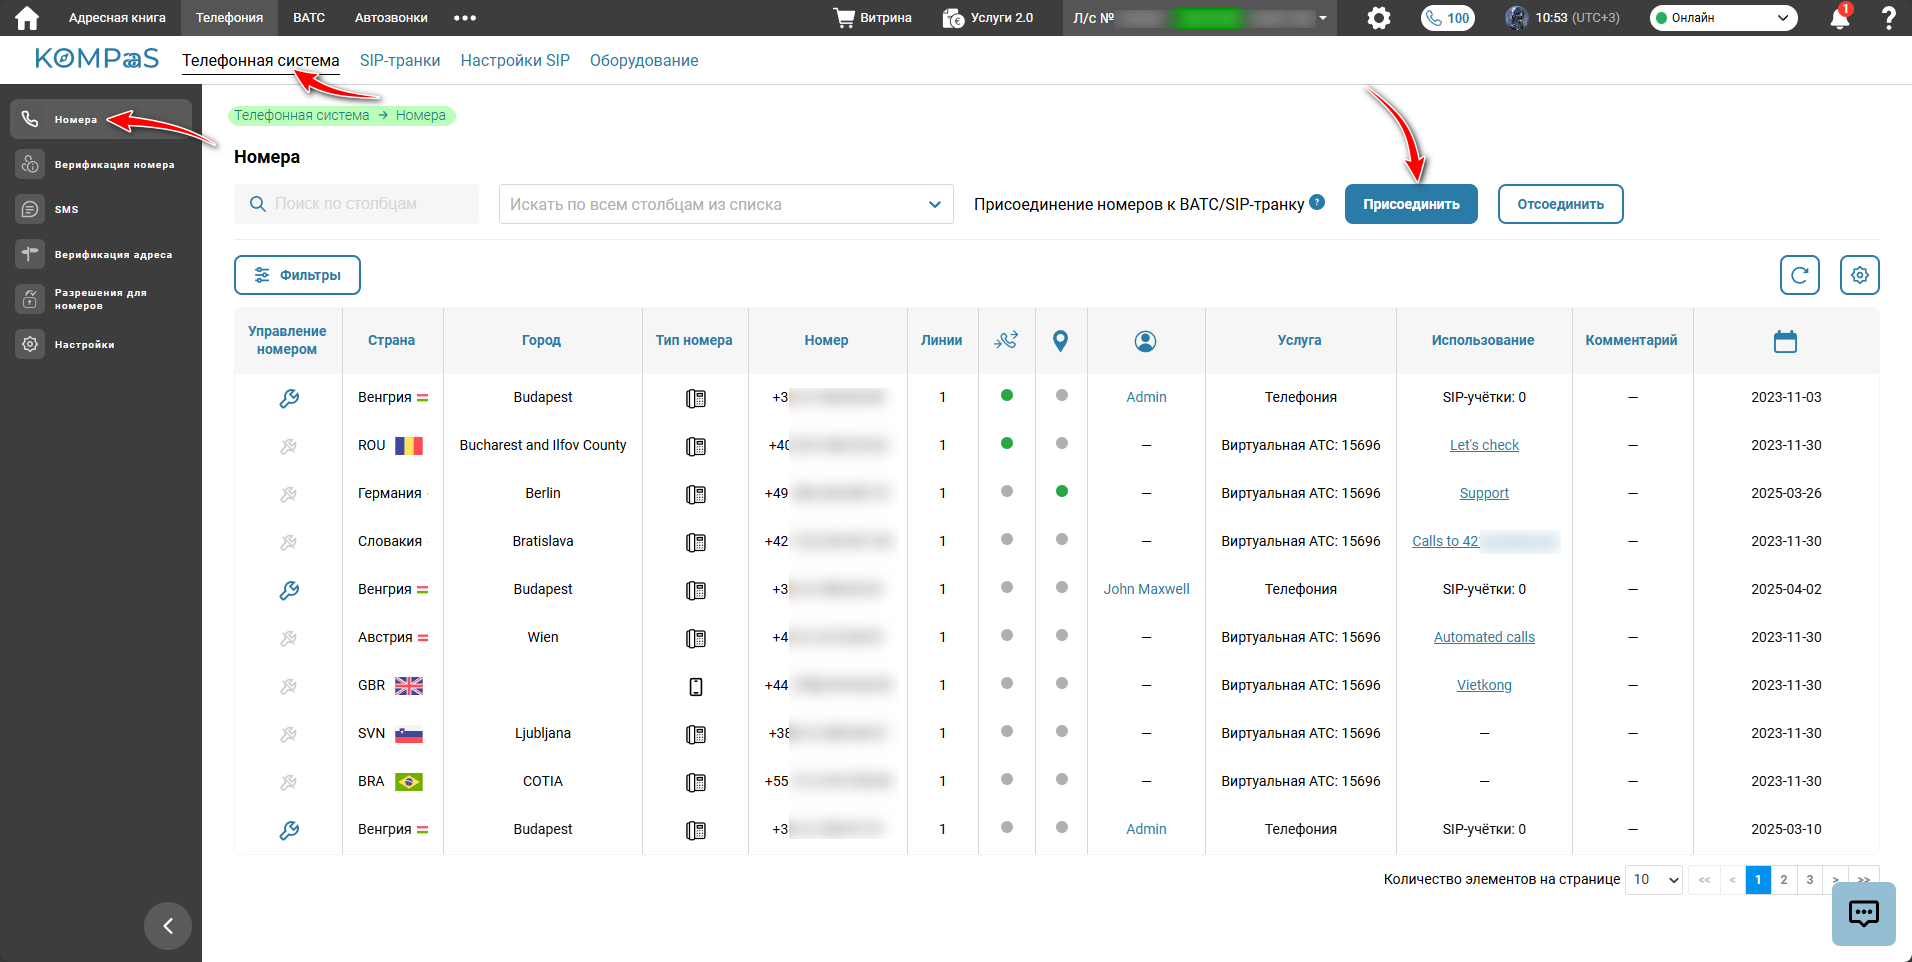Open Номера in sidebar
The image size is (1912, 962).
tap(101, 119)
